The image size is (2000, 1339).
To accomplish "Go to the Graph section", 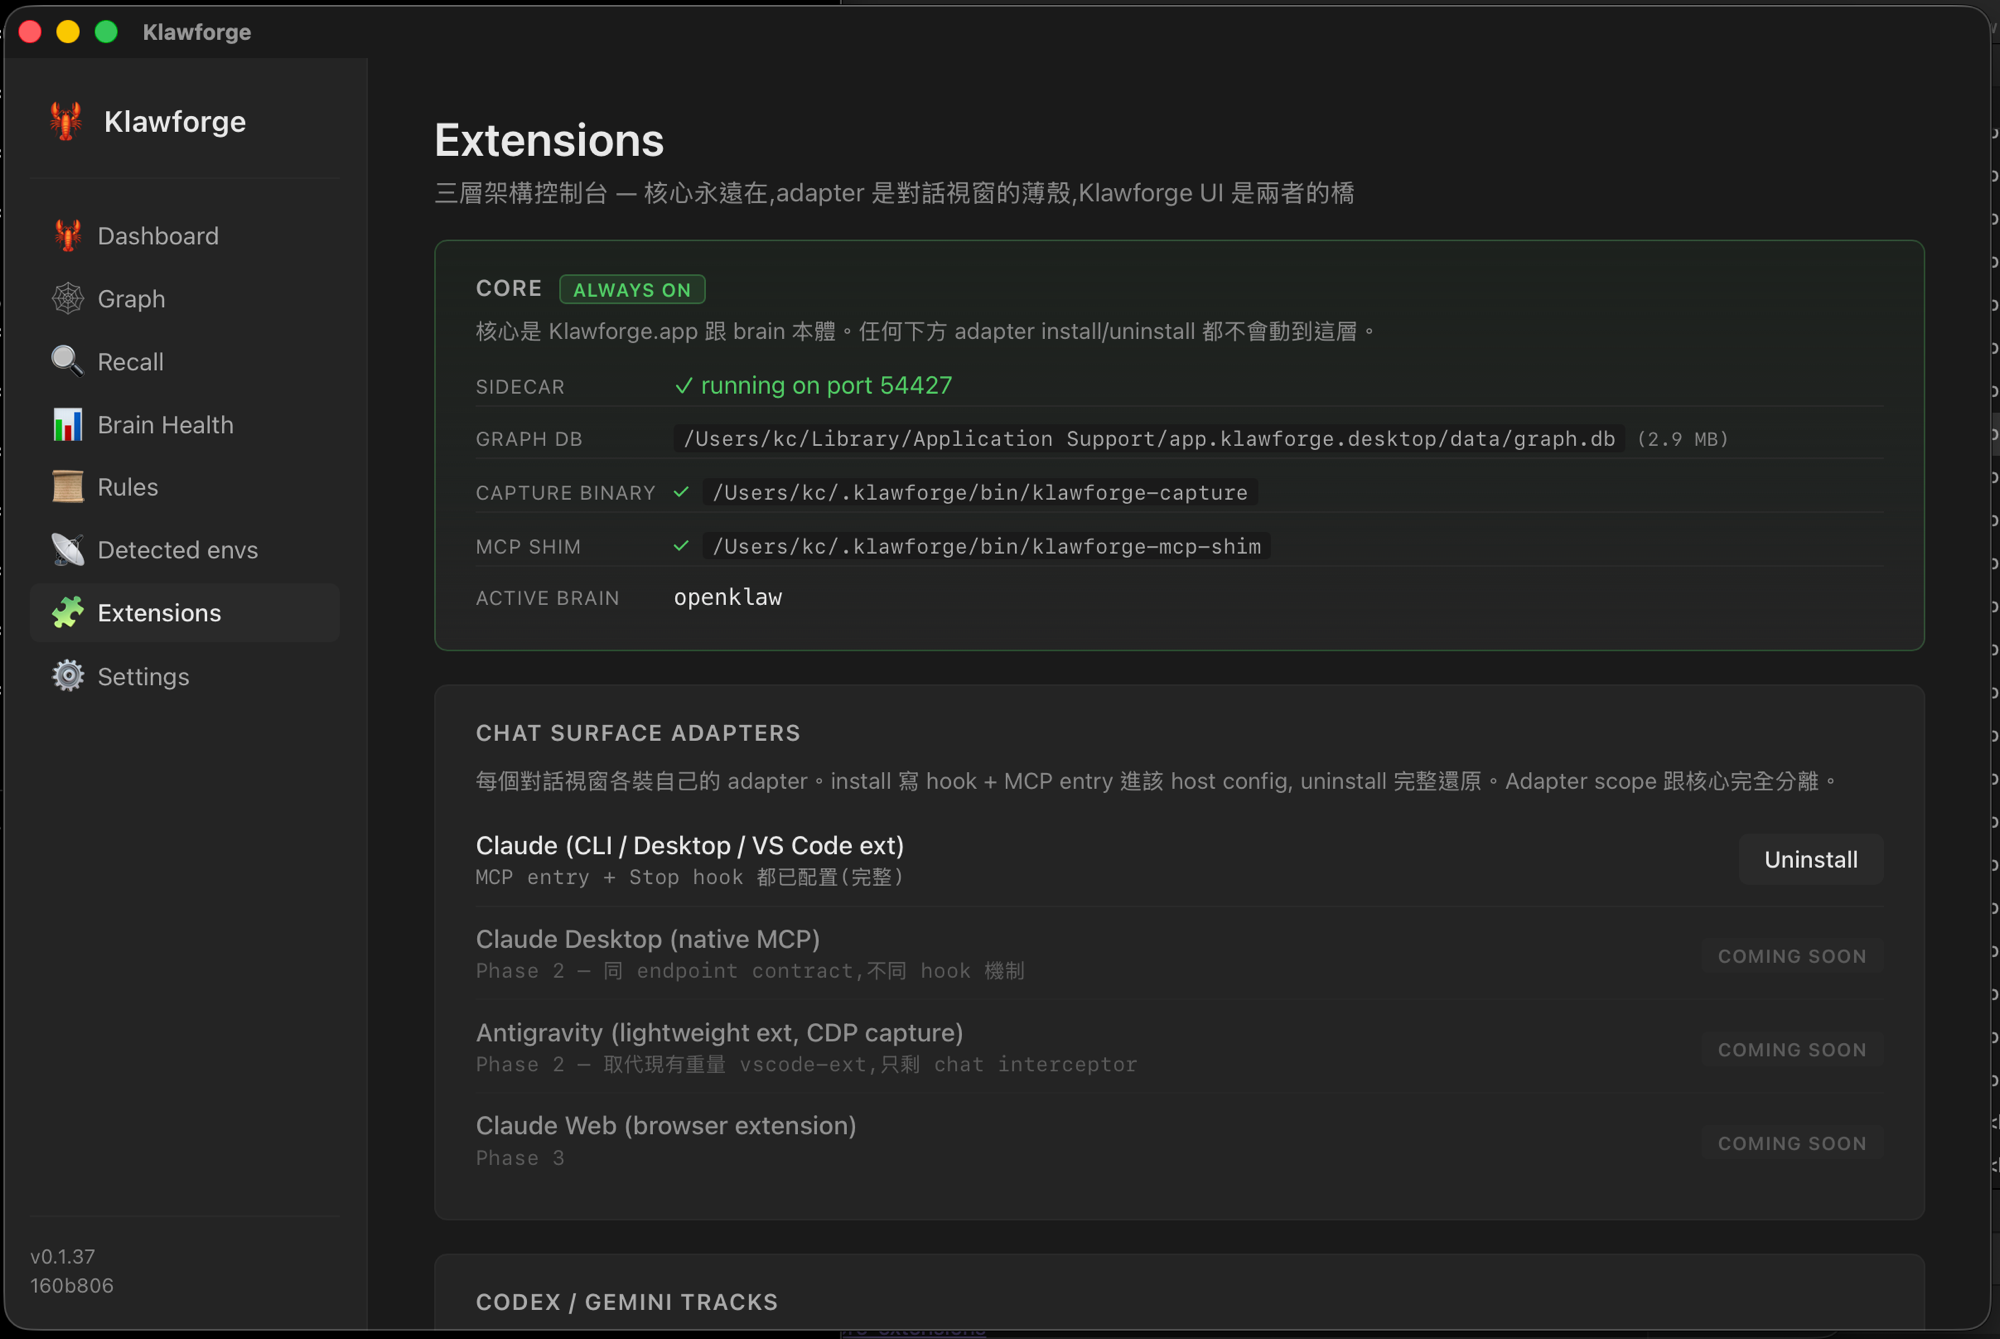I will point(185,299).
